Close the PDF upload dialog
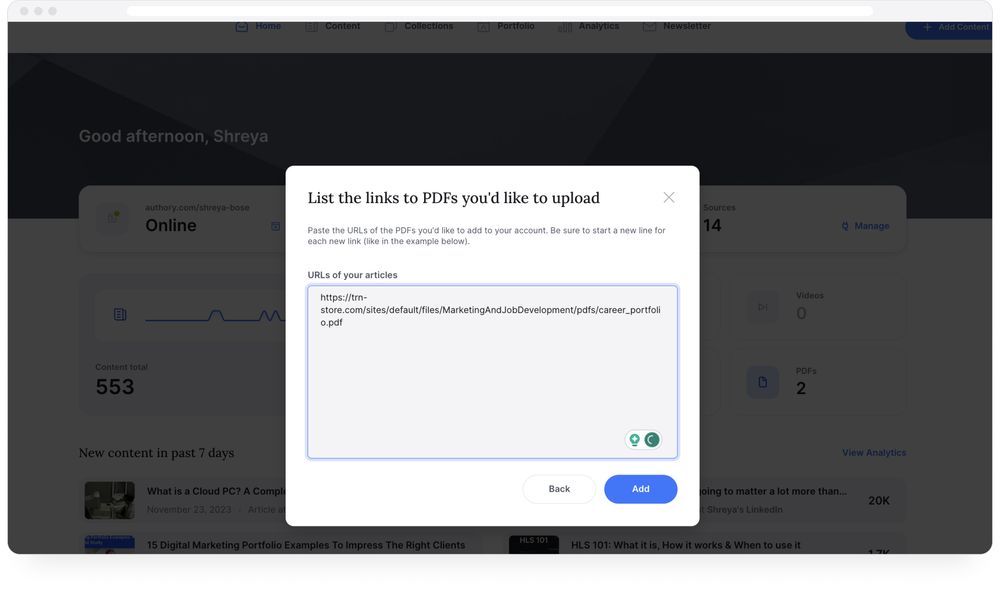Screen dimensions: 1000x590 coord(669,198)
